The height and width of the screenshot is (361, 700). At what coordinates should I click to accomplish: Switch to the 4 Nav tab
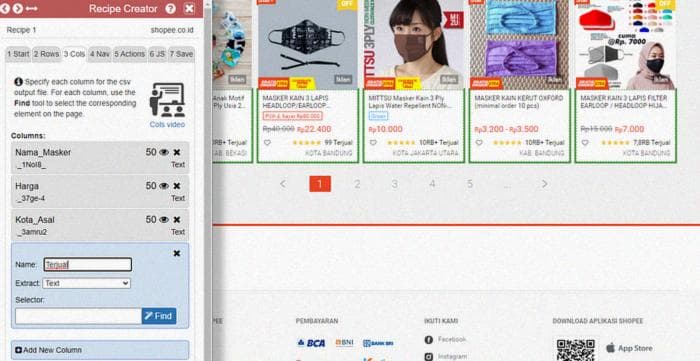[x=99, y=54]
